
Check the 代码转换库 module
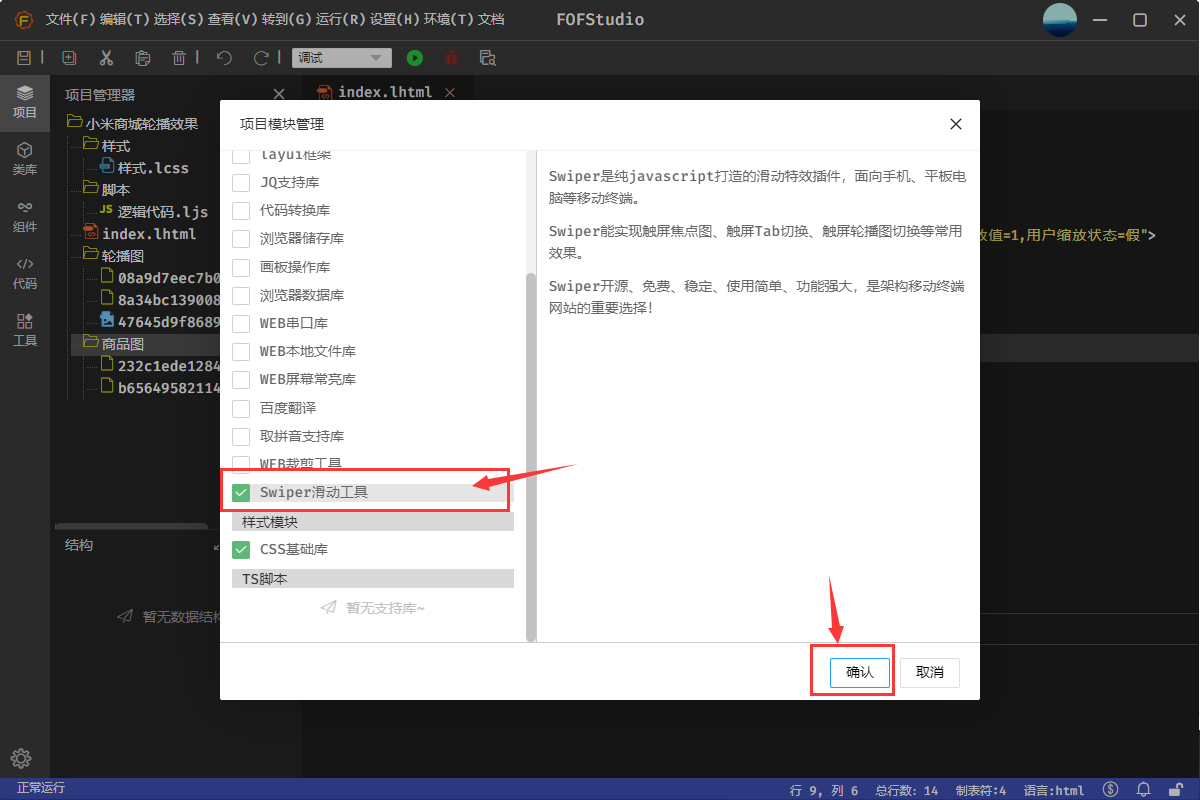click(x=241, y=211)
